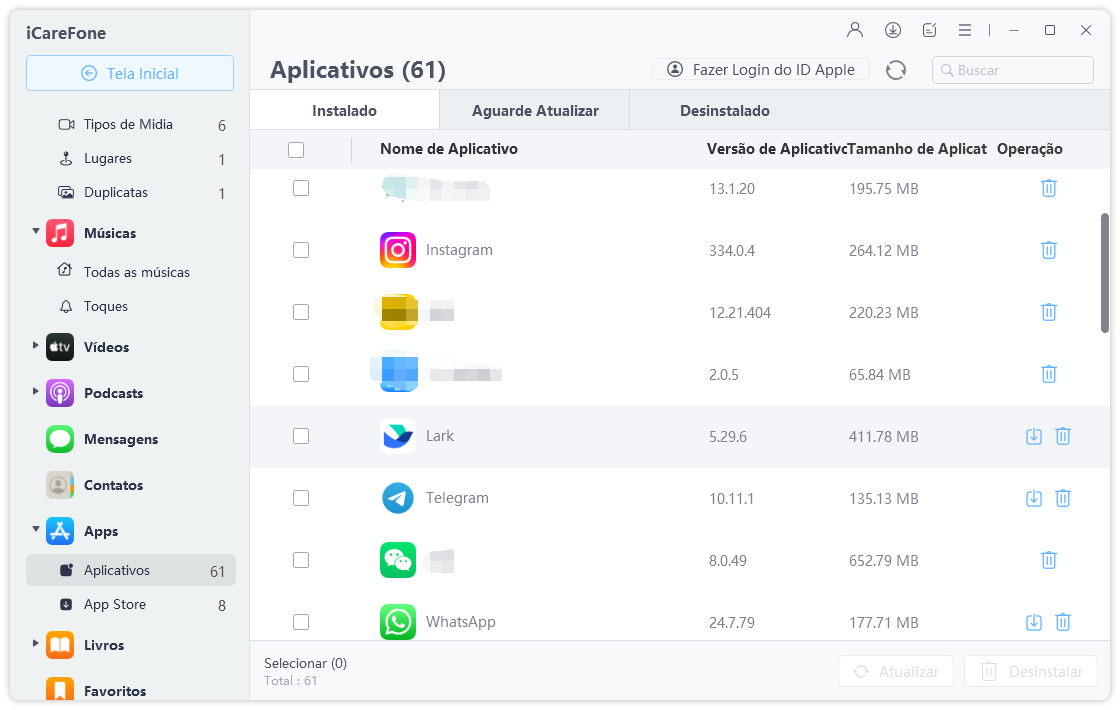The width and height of the screenshot is (1120, 710).
Task: Click Fazer Login do ID Apple
Action: click(x=761, y=70)
